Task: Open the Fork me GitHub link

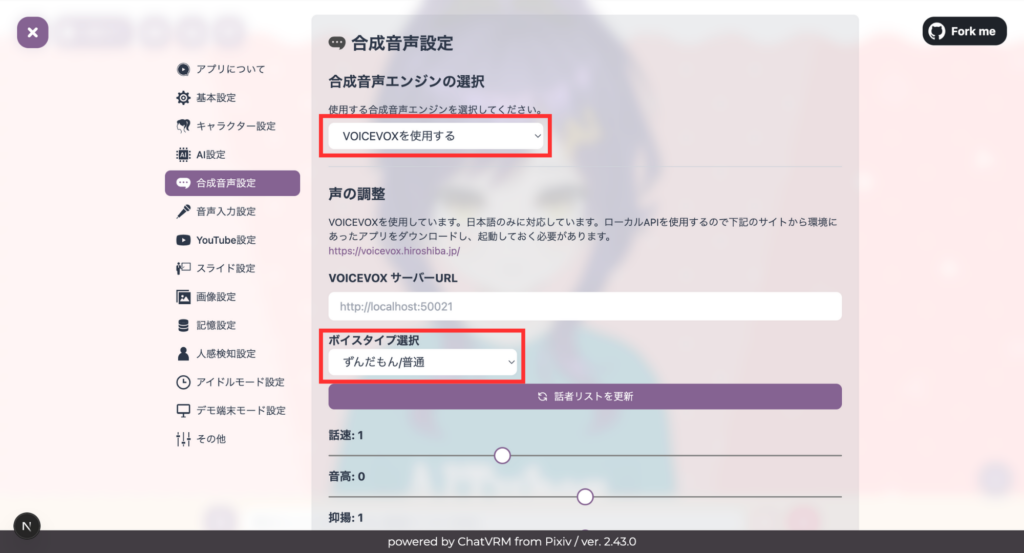Action: point(964,31)
